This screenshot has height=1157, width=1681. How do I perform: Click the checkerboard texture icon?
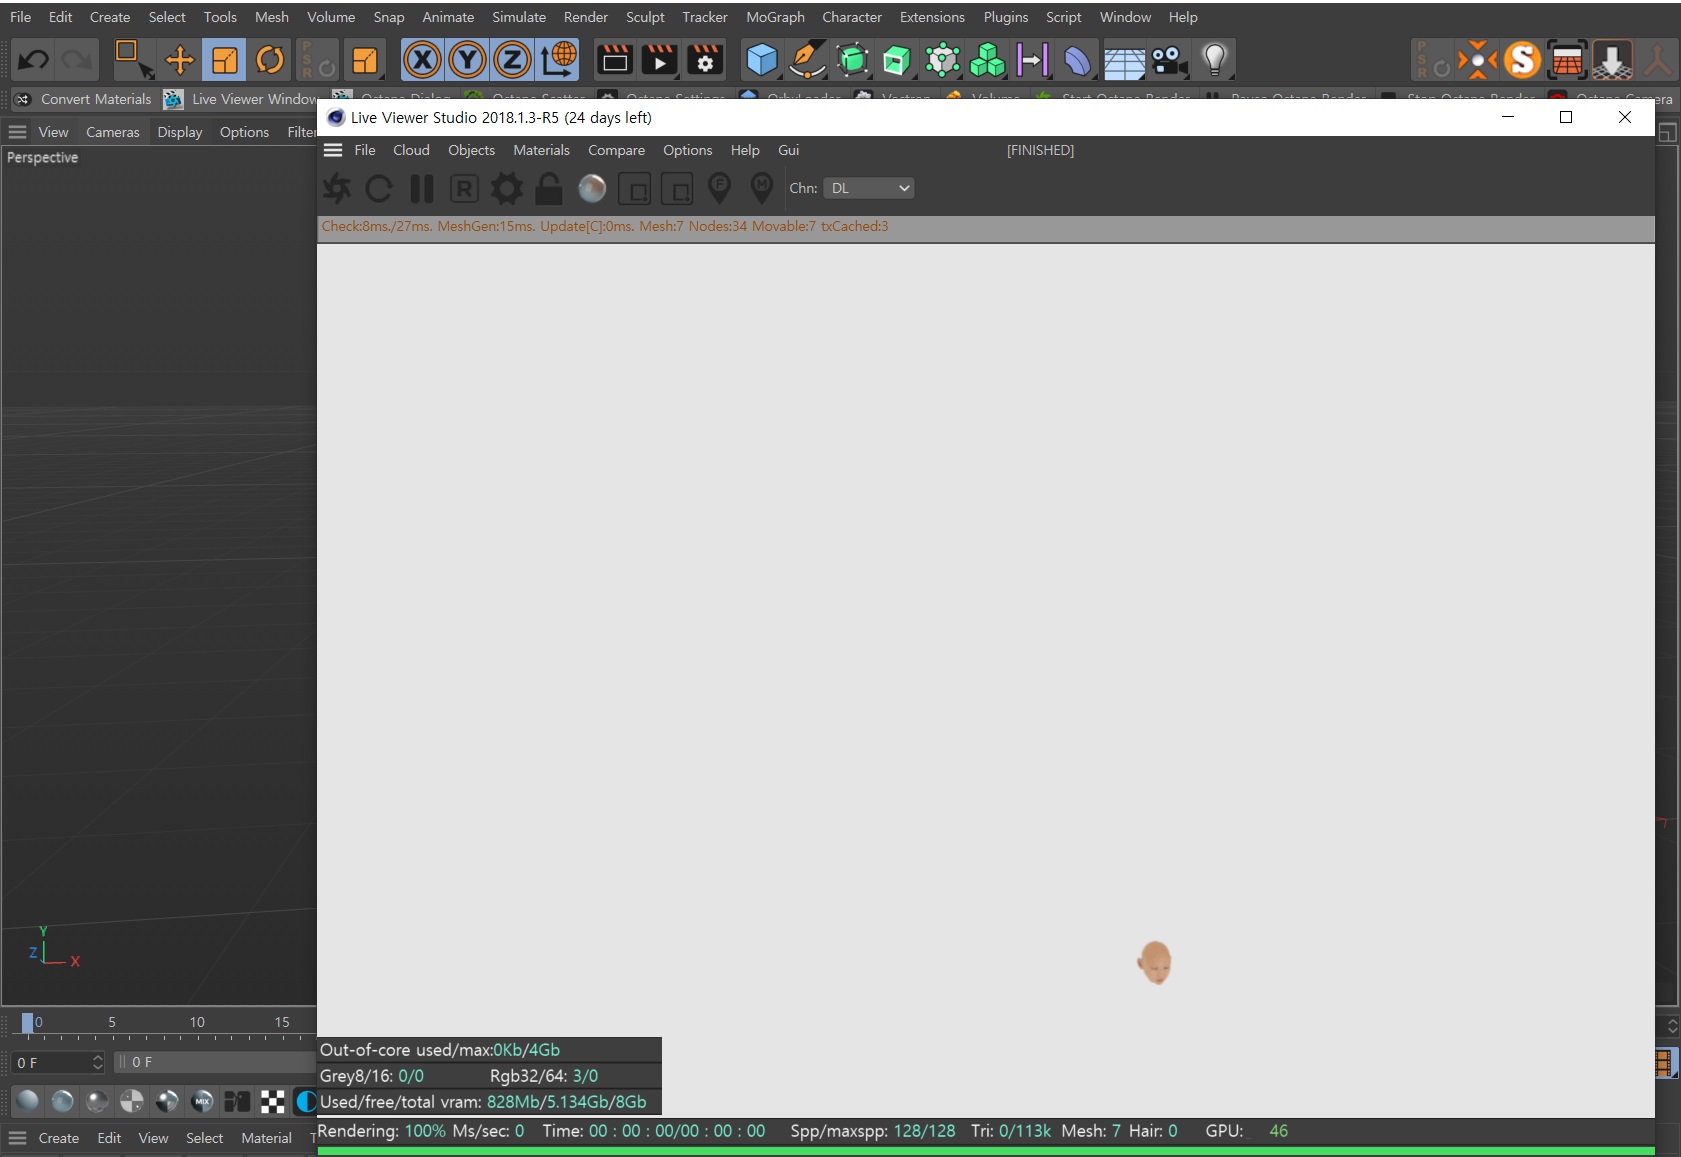pos(272,1102)
